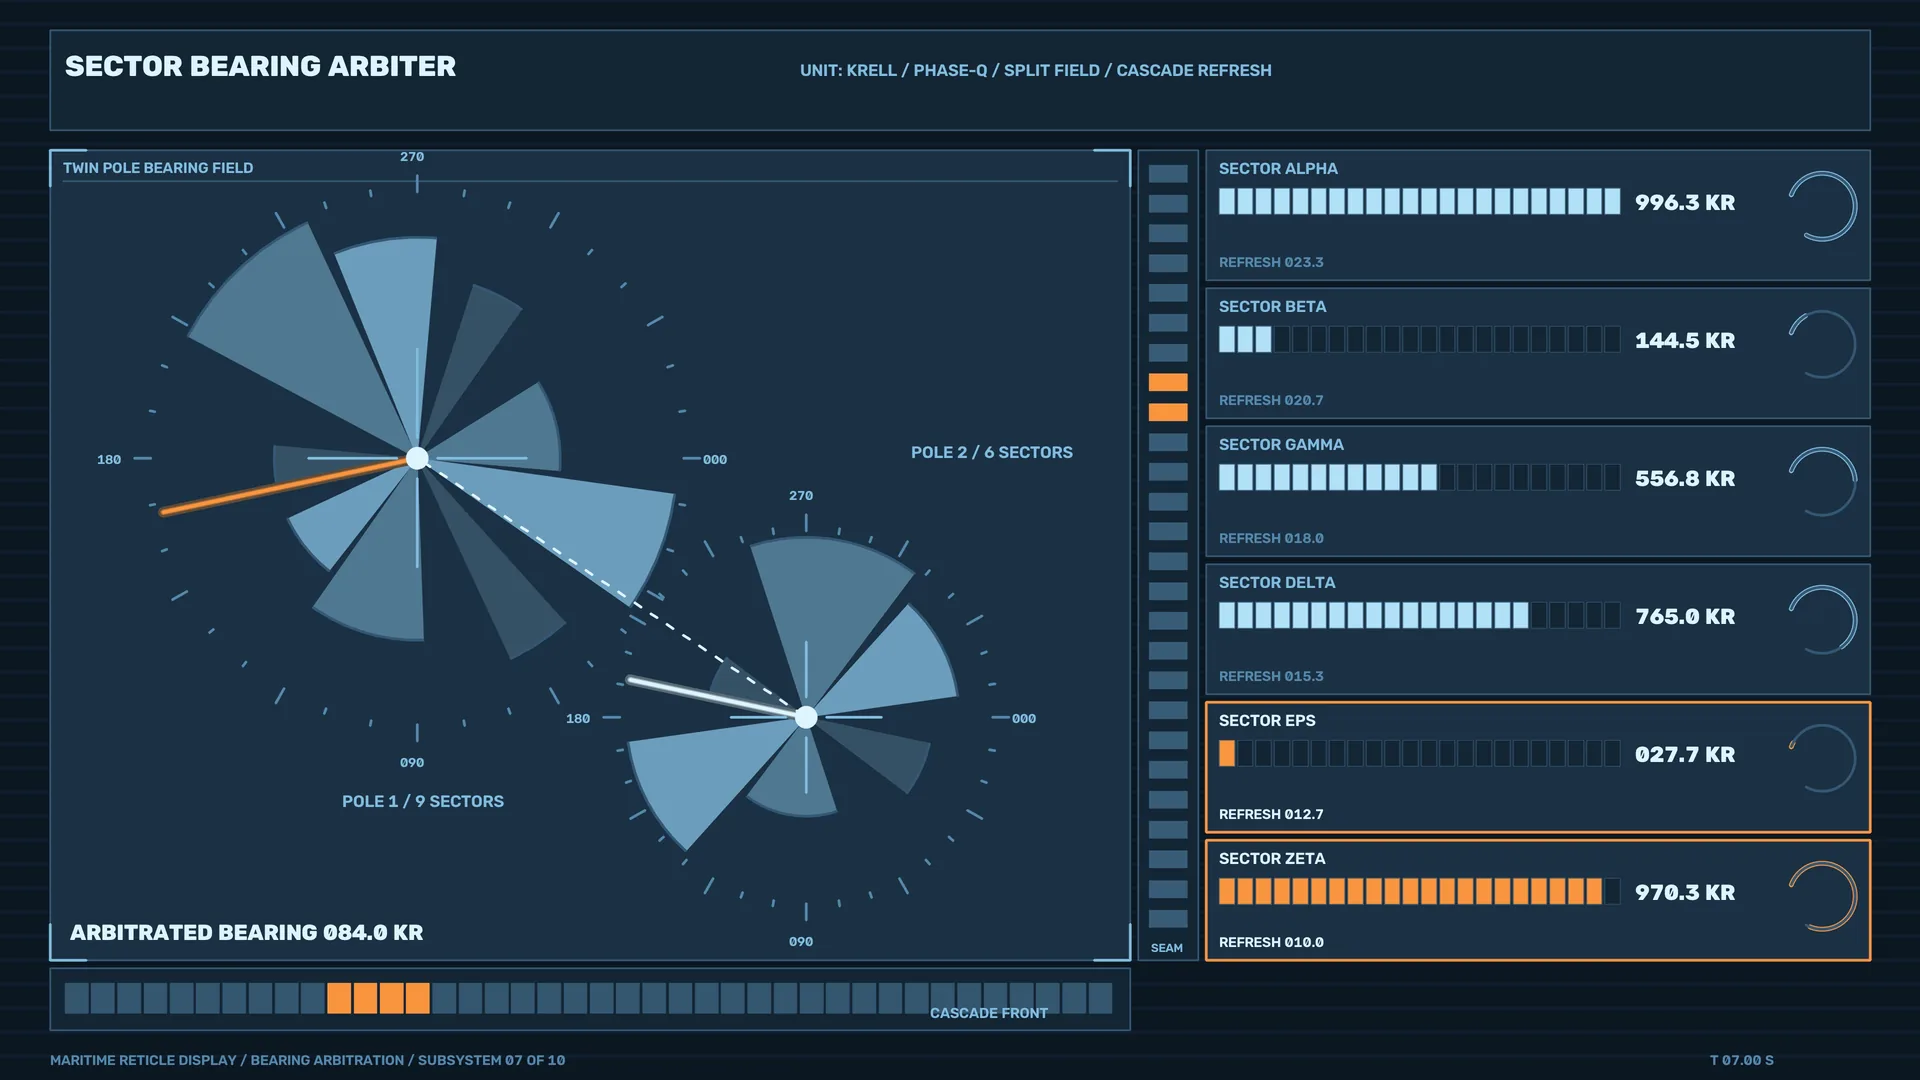Click POLE 1 / 9 SECTORS label

coord(423,802)
